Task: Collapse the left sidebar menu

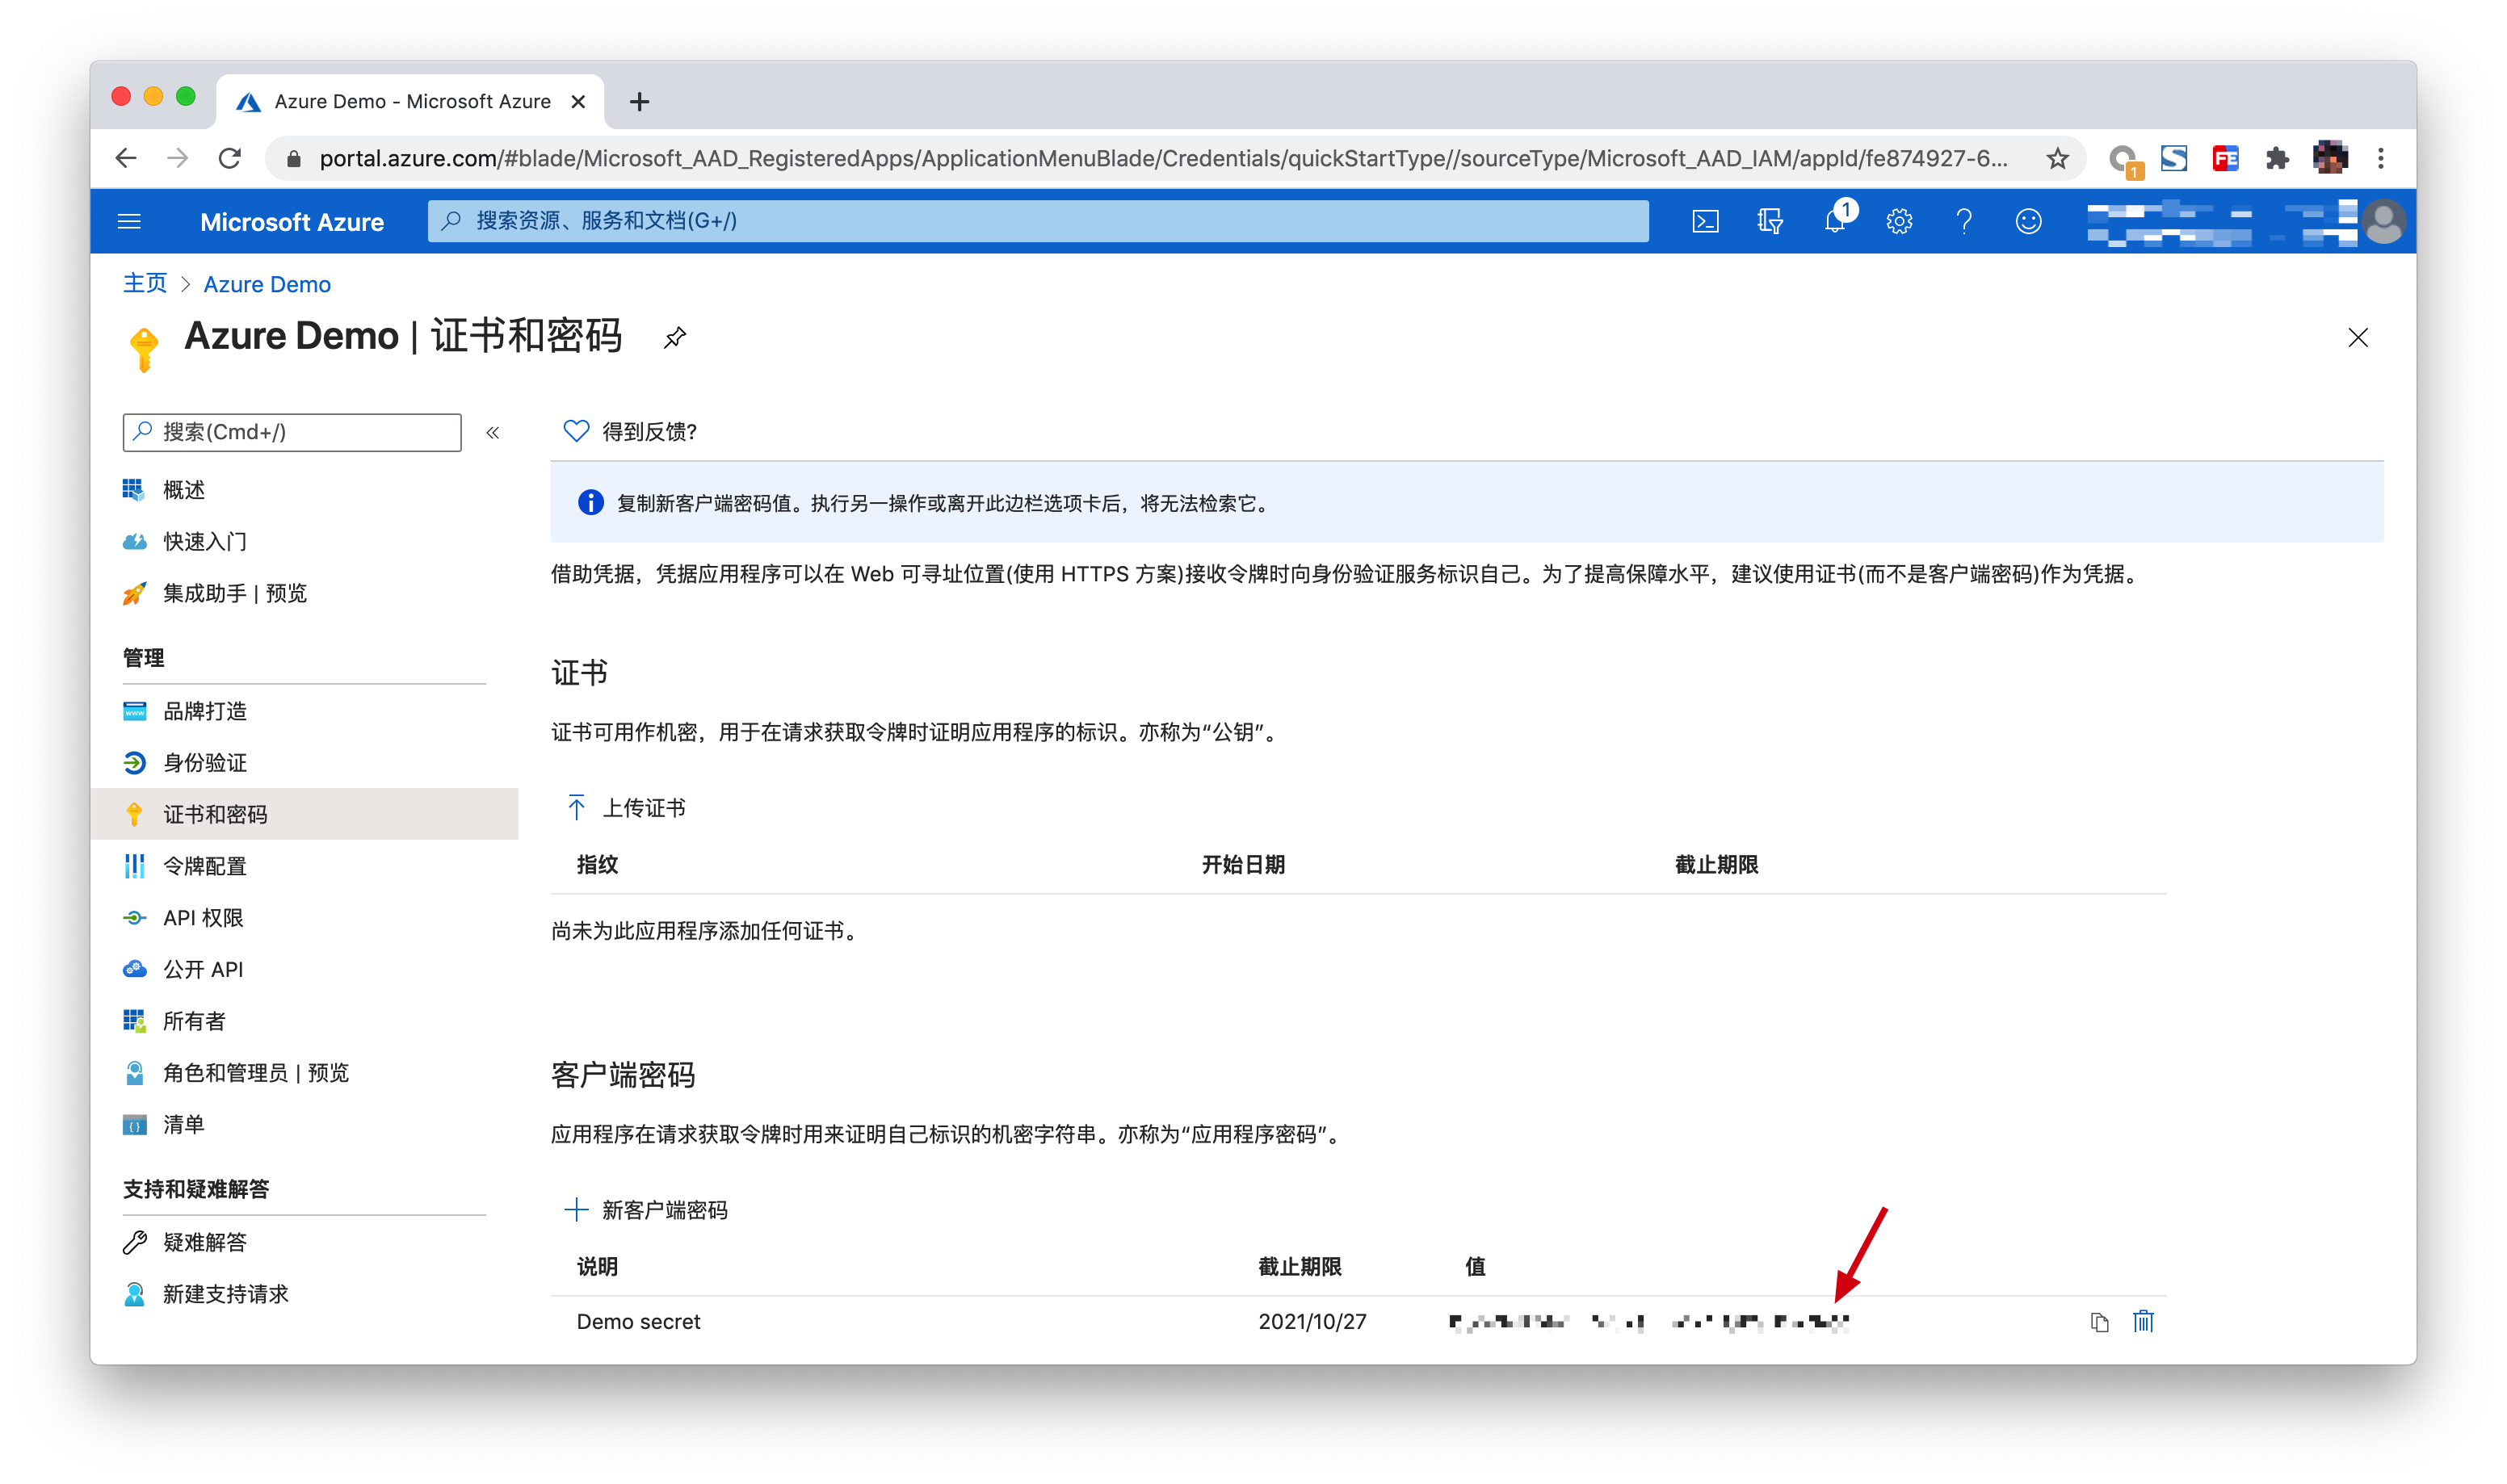Action: 493,433
